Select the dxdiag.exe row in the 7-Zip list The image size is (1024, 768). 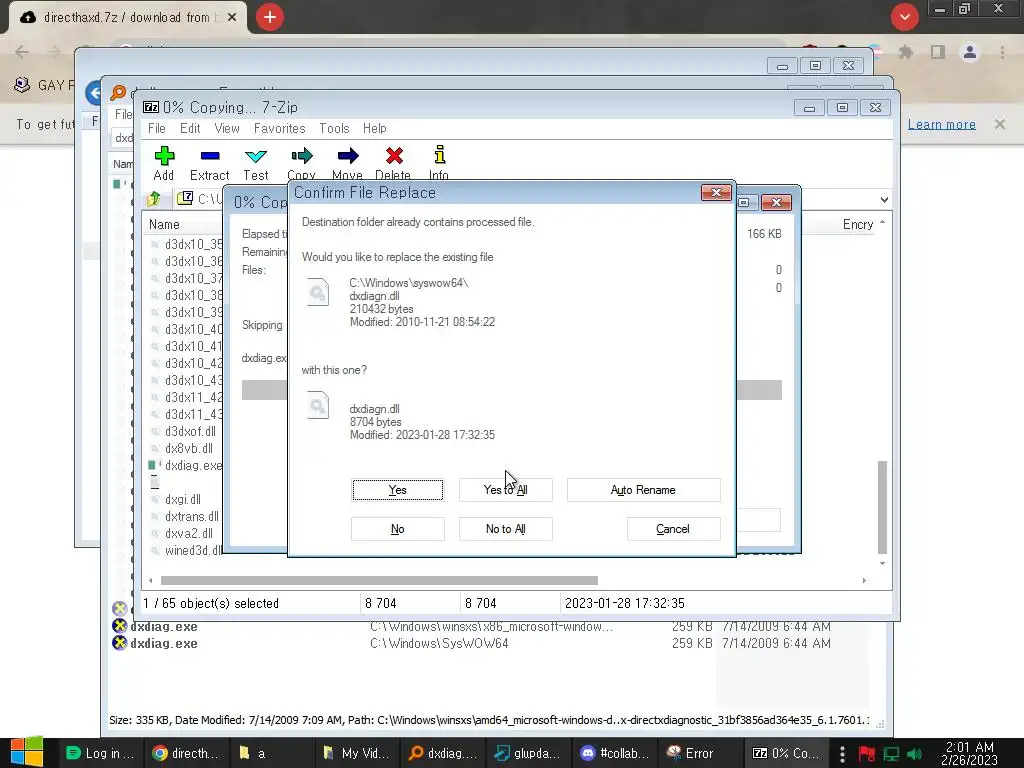(185, 466)
